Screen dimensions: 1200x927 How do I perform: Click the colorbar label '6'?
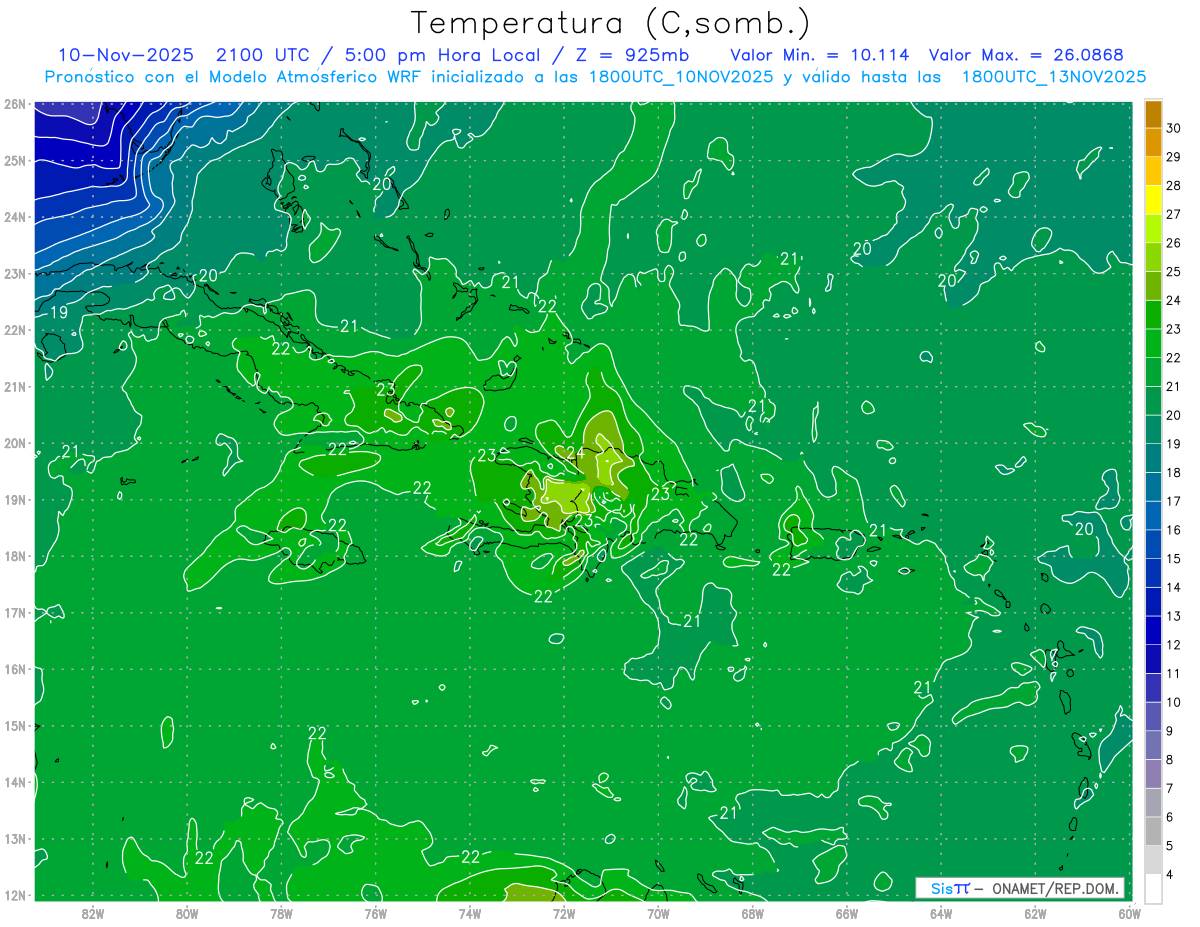1171,818
